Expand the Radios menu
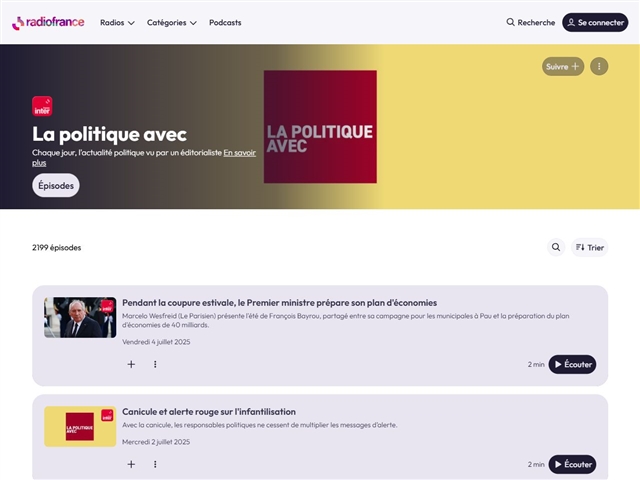The width and height of the screenshot is (640, 480). [x=117, y=23]
